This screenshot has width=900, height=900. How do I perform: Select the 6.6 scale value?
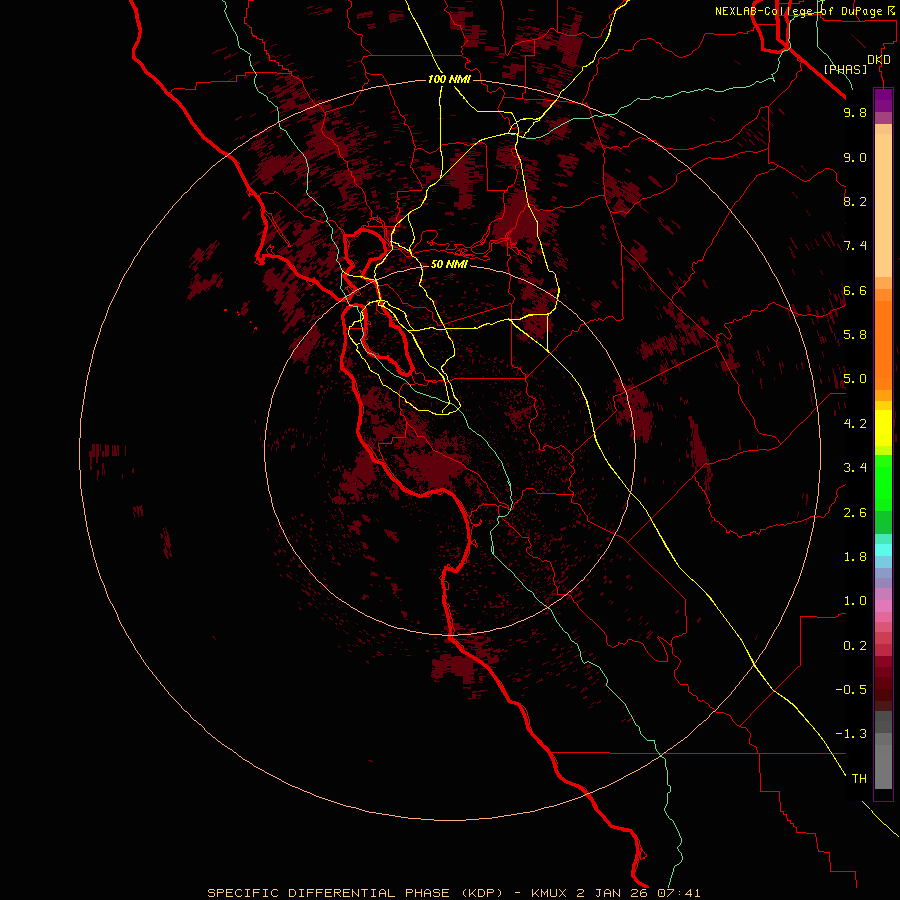coord(855,290)
